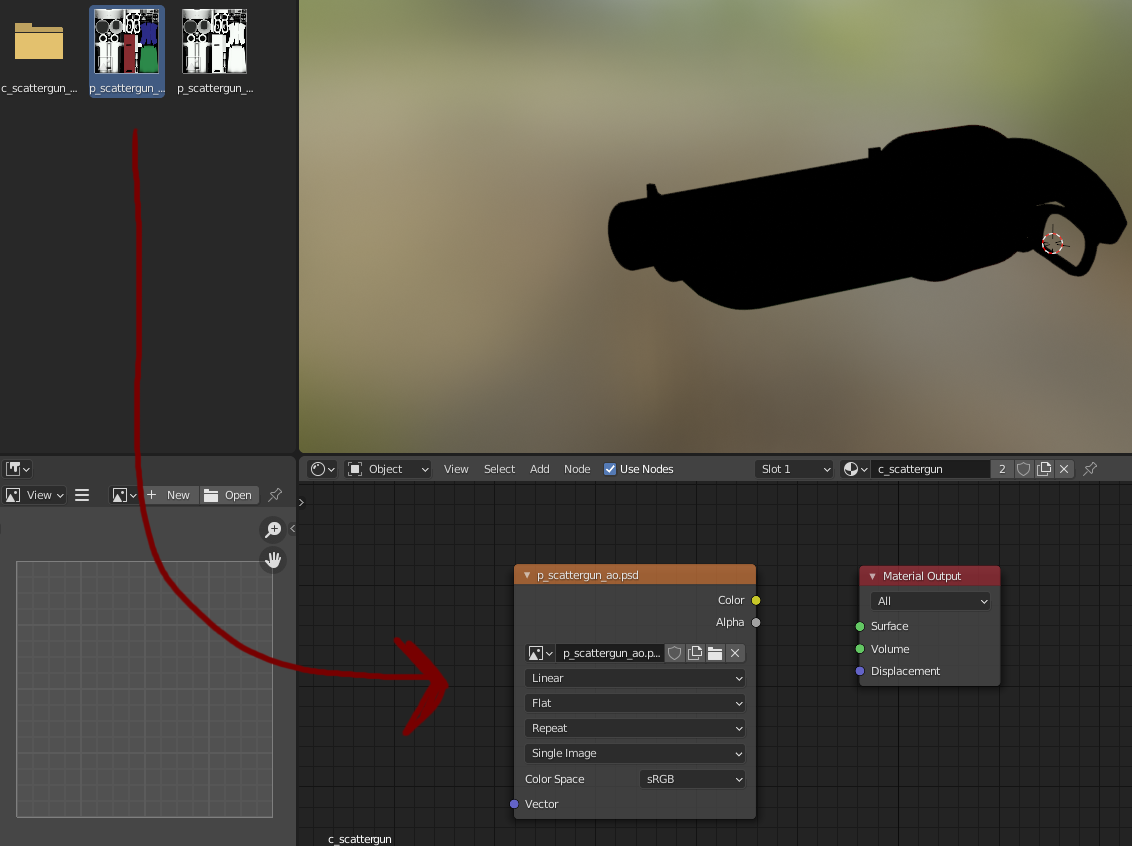Open the Object shader type dropdown
The image size is (1132, 846).
[388, 469]
